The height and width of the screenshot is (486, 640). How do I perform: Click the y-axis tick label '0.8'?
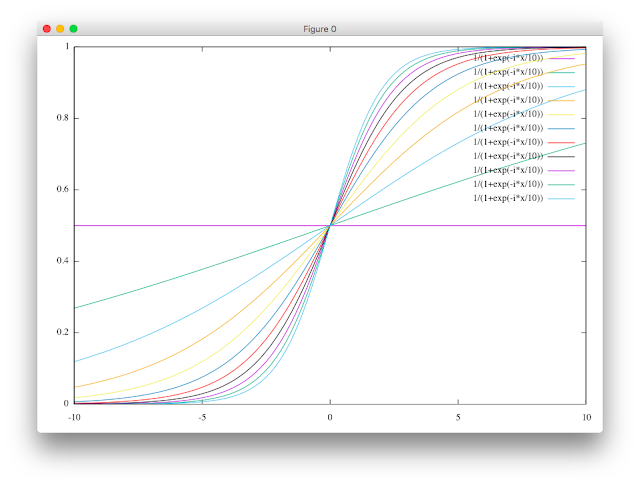pyautogui.click(x=62, y=118)
